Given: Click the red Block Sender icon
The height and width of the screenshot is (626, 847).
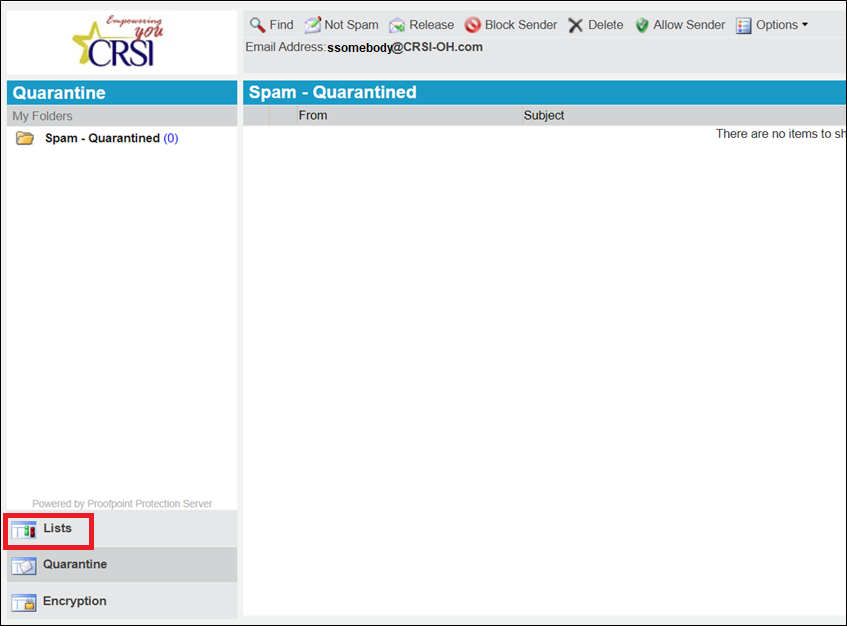Looking at the screenshot, I should coord(472,25).
